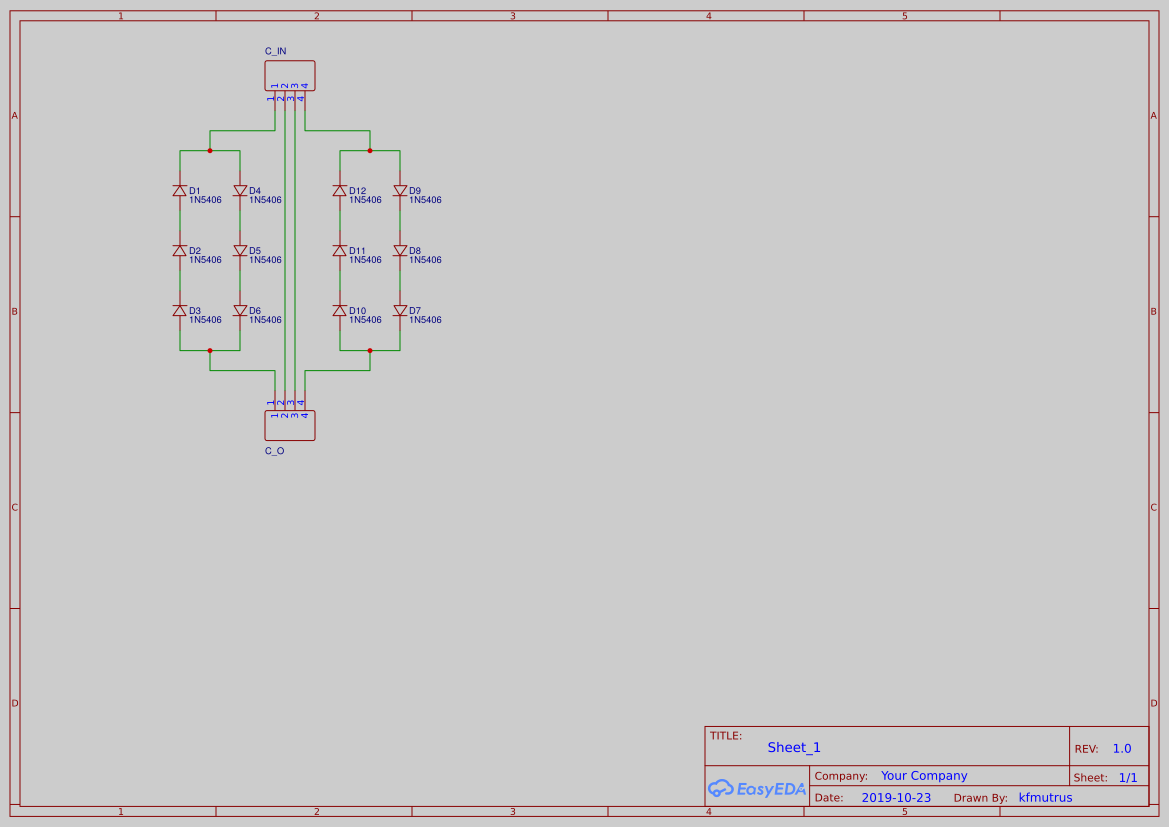This screenshot has width=1169, height=827.
Task: Select diode D12 symbol
Action: tap(341, 190)
